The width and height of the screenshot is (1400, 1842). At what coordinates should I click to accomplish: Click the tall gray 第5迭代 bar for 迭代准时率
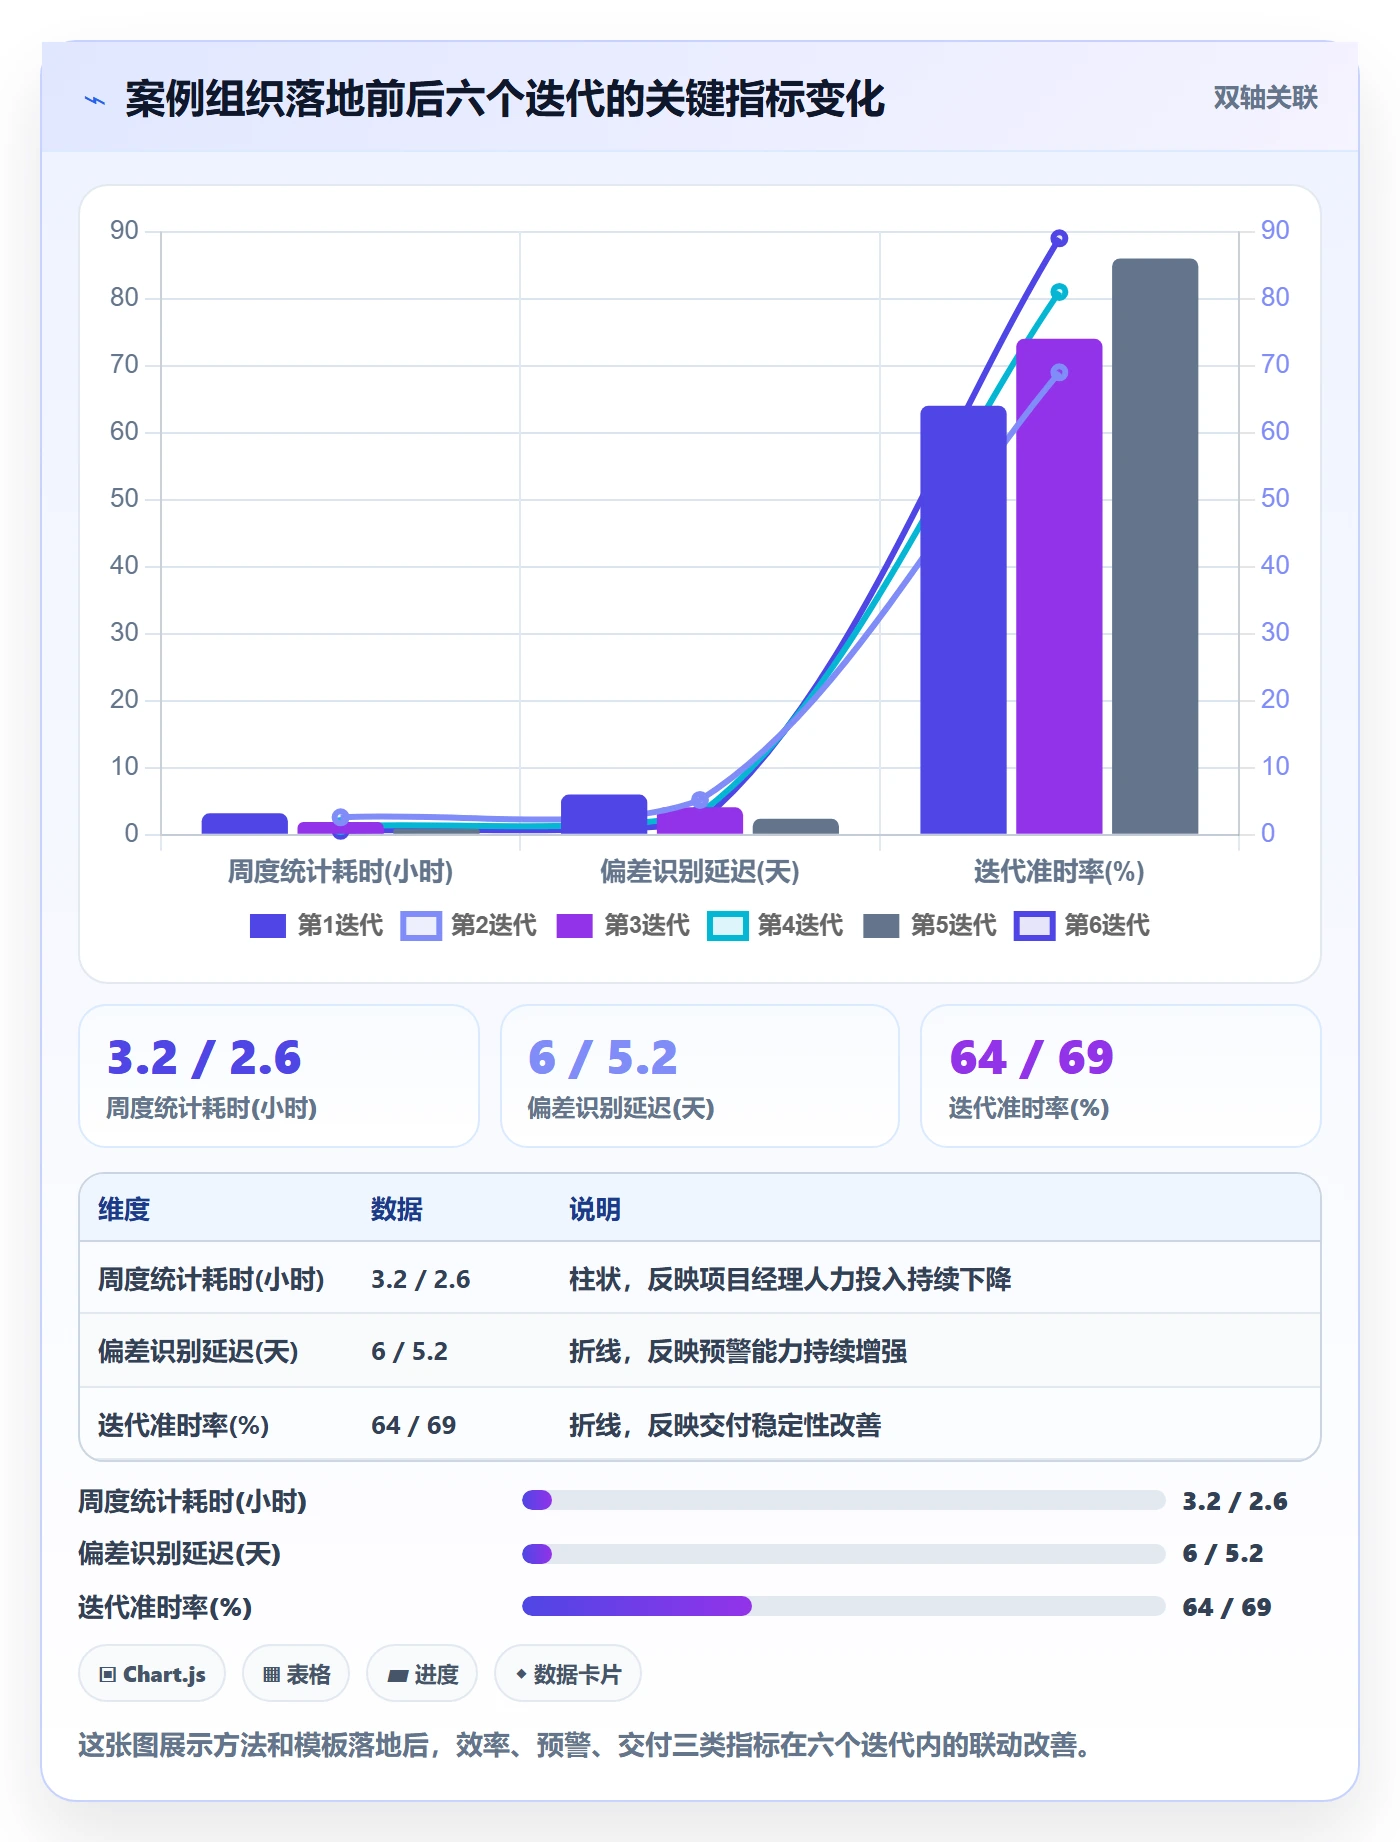[1155, 546]
